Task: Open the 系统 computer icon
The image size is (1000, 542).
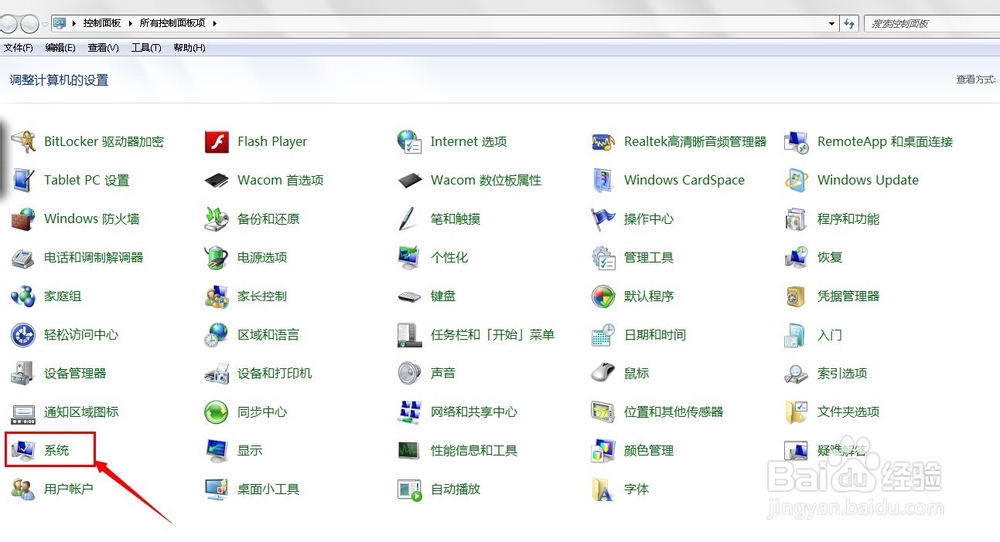Action: pos(24,450)
